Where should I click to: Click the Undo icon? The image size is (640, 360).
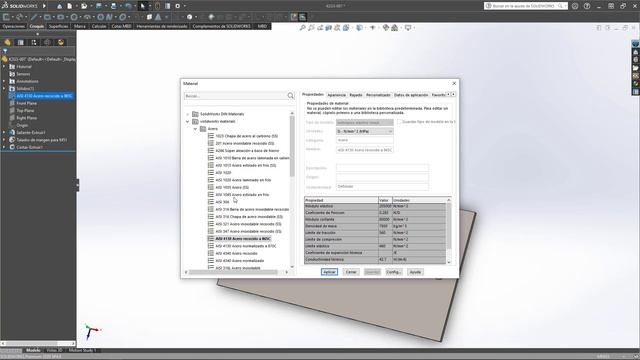[x=128, y=6]
